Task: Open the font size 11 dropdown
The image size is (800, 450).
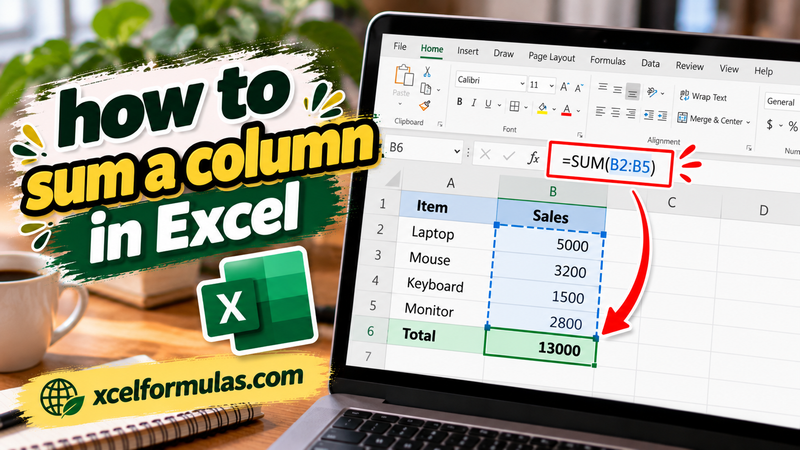Action: (x=552, y=86)
